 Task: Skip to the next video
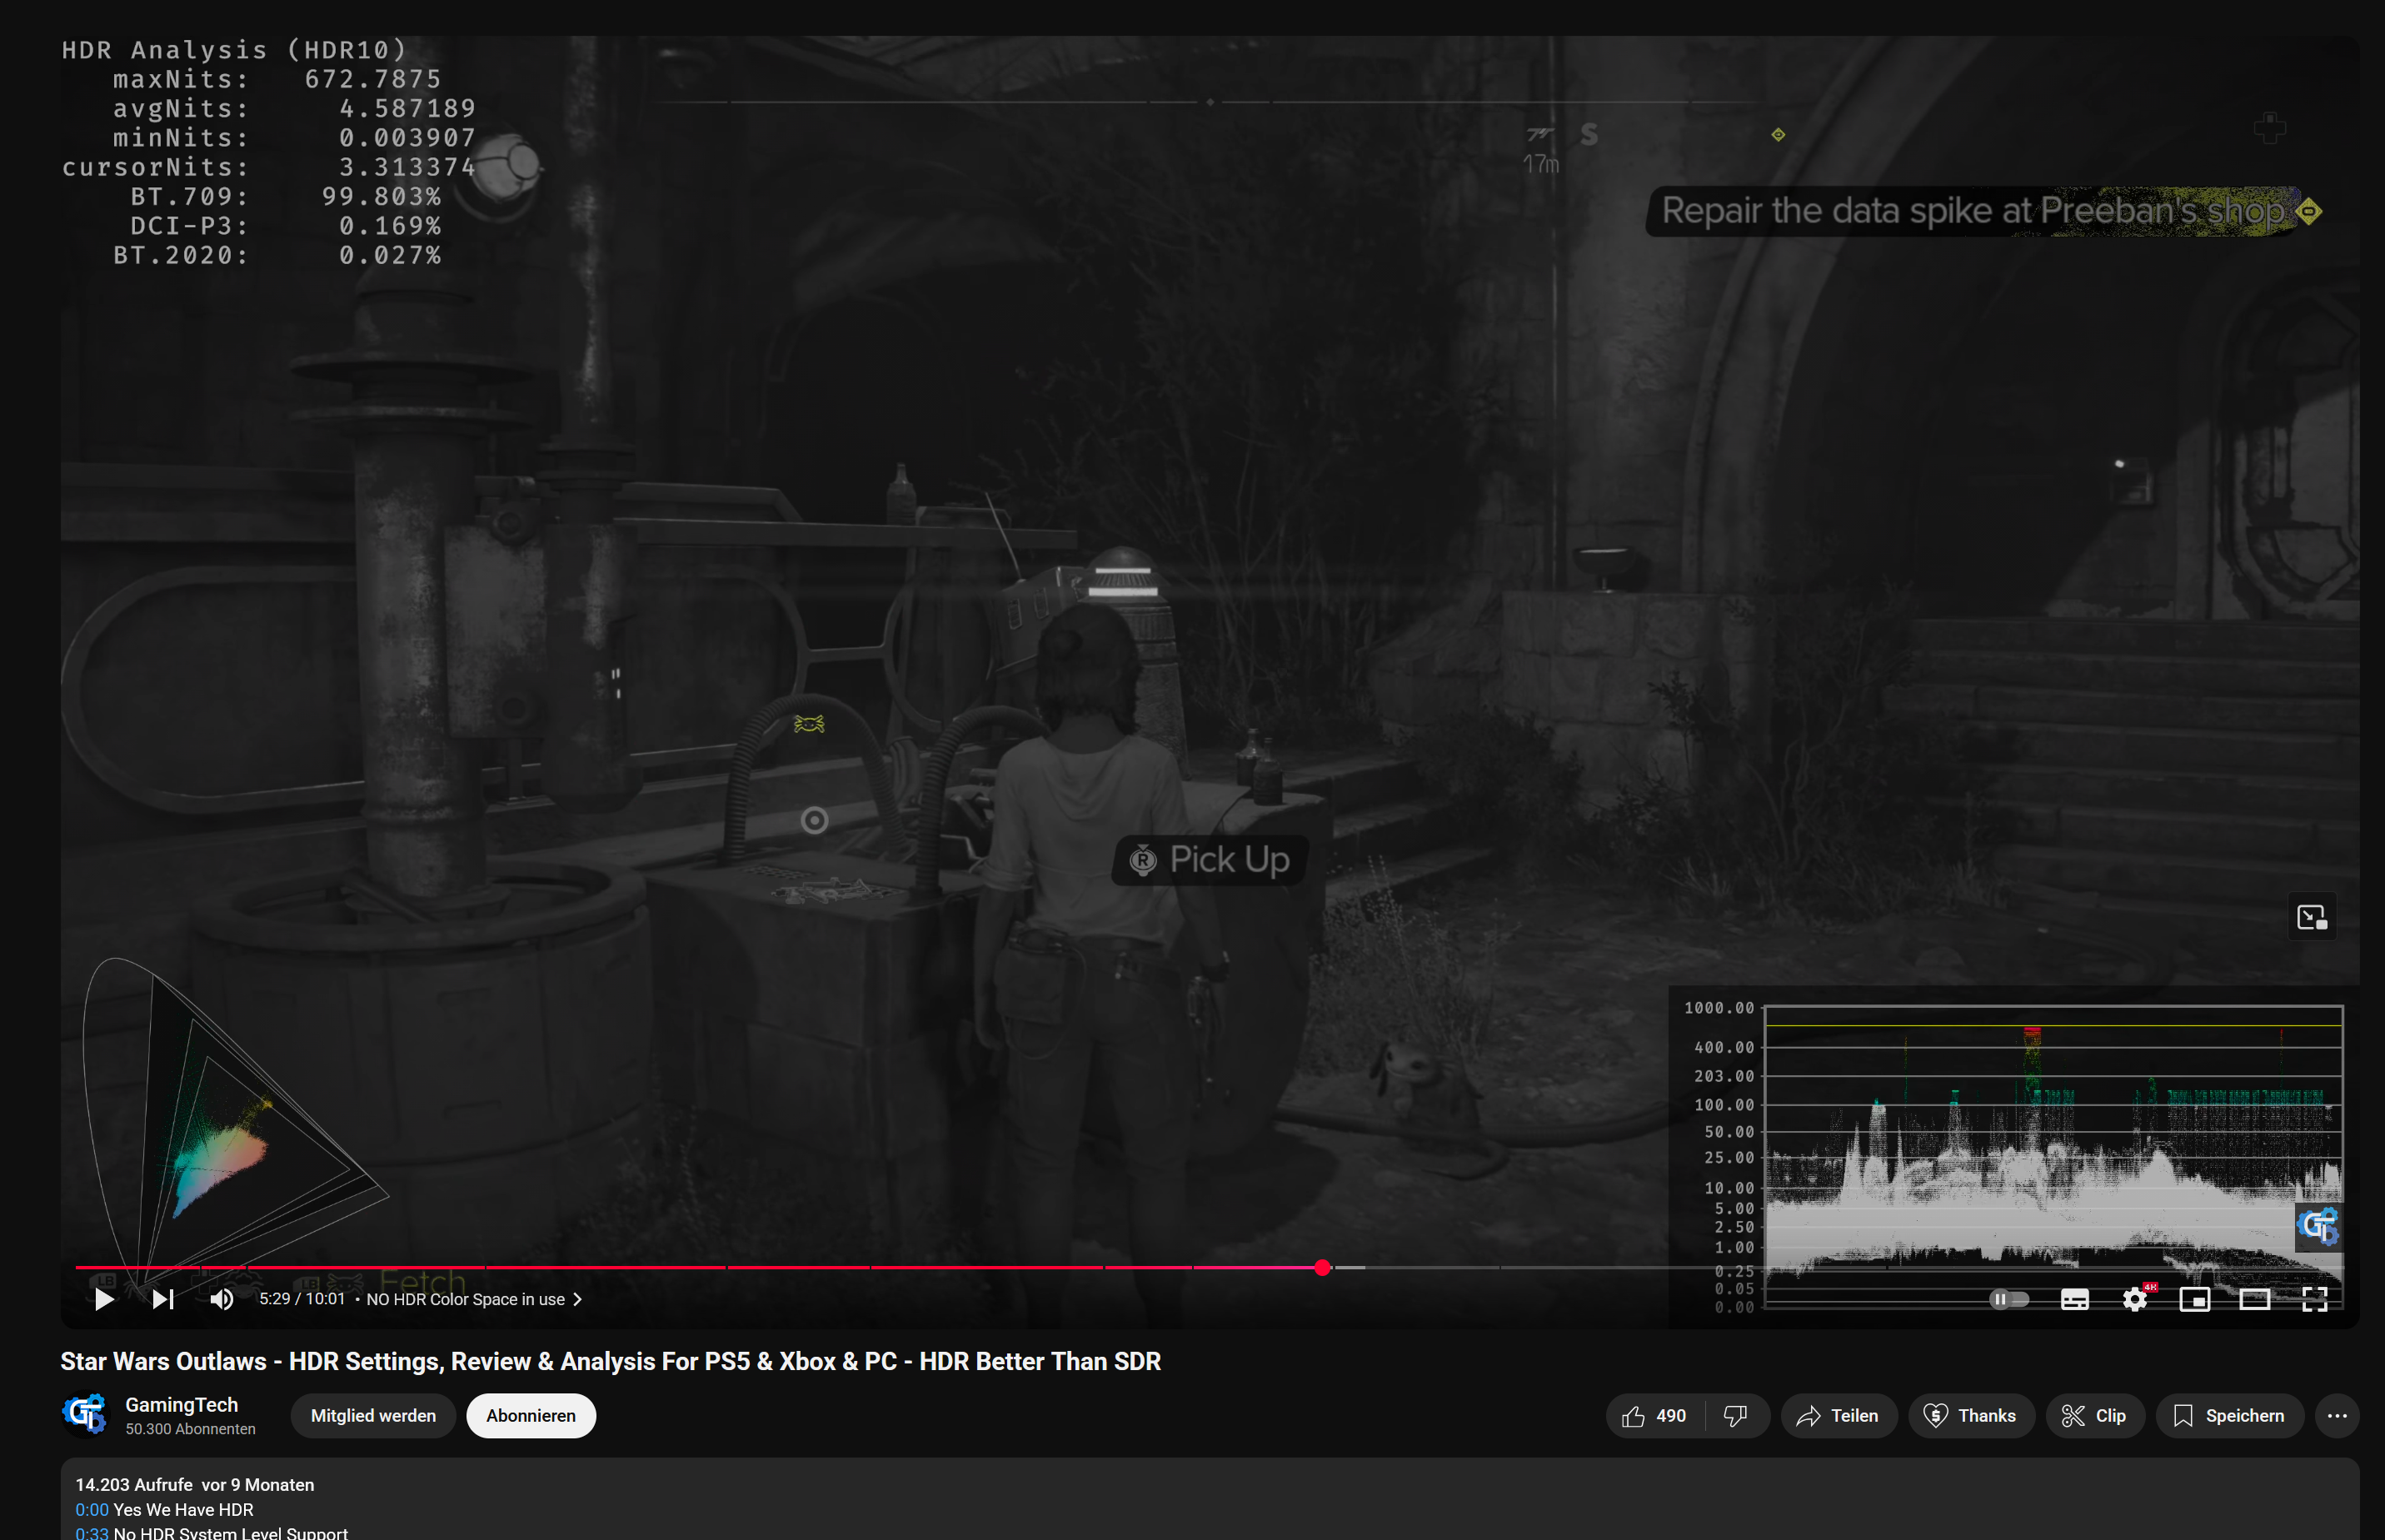(x=163, y=1298)
